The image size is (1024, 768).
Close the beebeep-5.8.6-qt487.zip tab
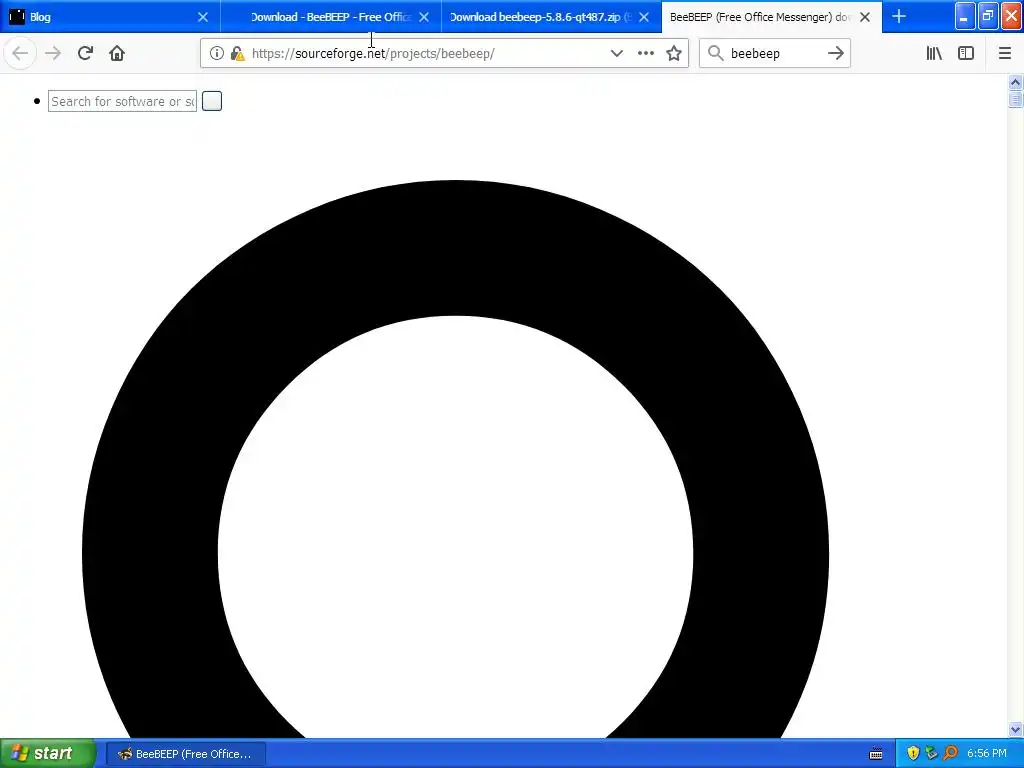(x=644, y=17)
